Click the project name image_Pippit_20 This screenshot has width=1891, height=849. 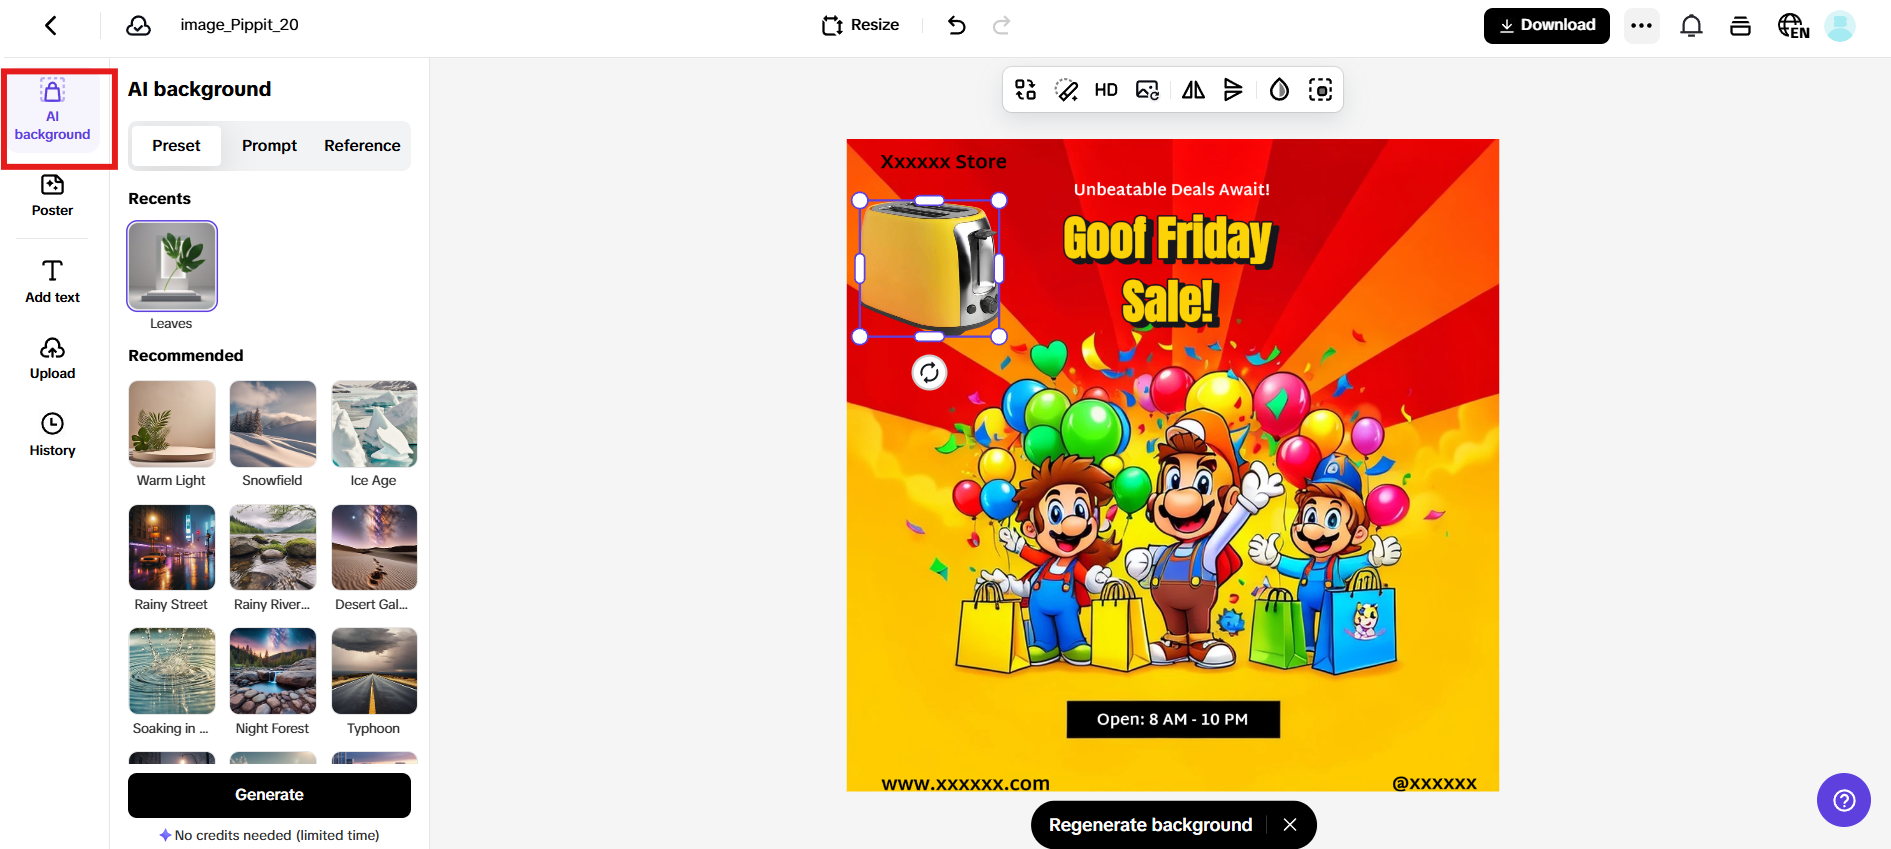pos(239,25)
